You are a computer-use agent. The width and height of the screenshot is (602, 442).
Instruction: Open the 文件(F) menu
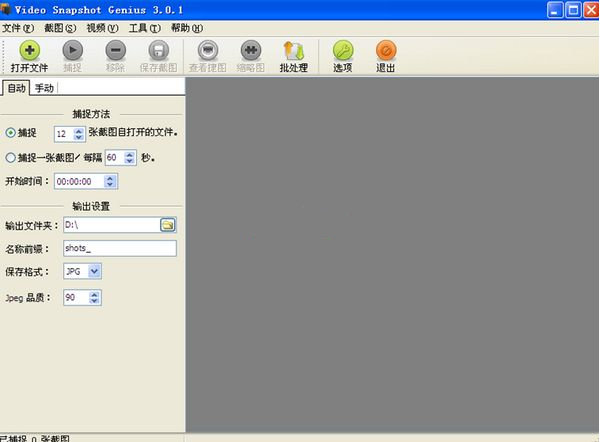[x=18, y=28]
